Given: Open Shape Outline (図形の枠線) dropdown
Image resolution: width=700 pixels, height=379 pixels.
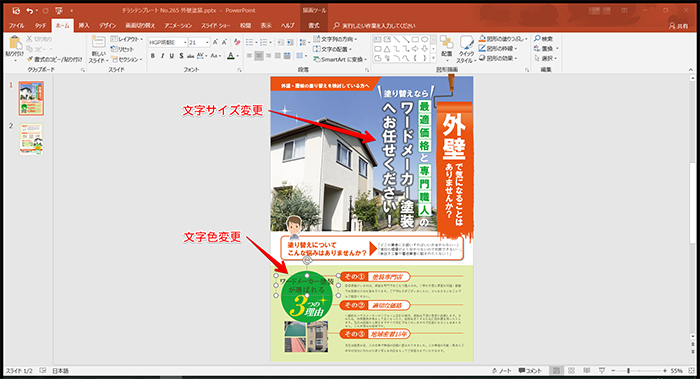Looking at the screenshot, I should point(498,49).
